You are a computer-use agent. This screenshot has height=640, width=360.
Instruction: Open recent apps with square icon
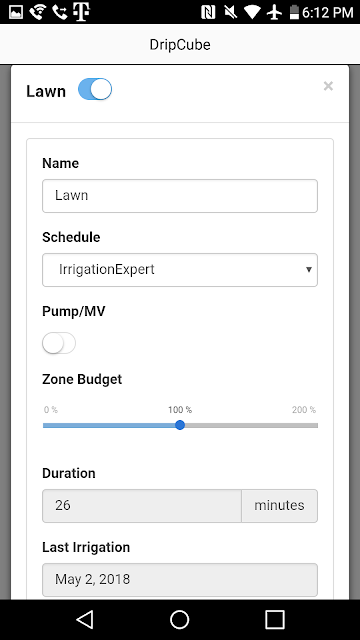point(275,619)
